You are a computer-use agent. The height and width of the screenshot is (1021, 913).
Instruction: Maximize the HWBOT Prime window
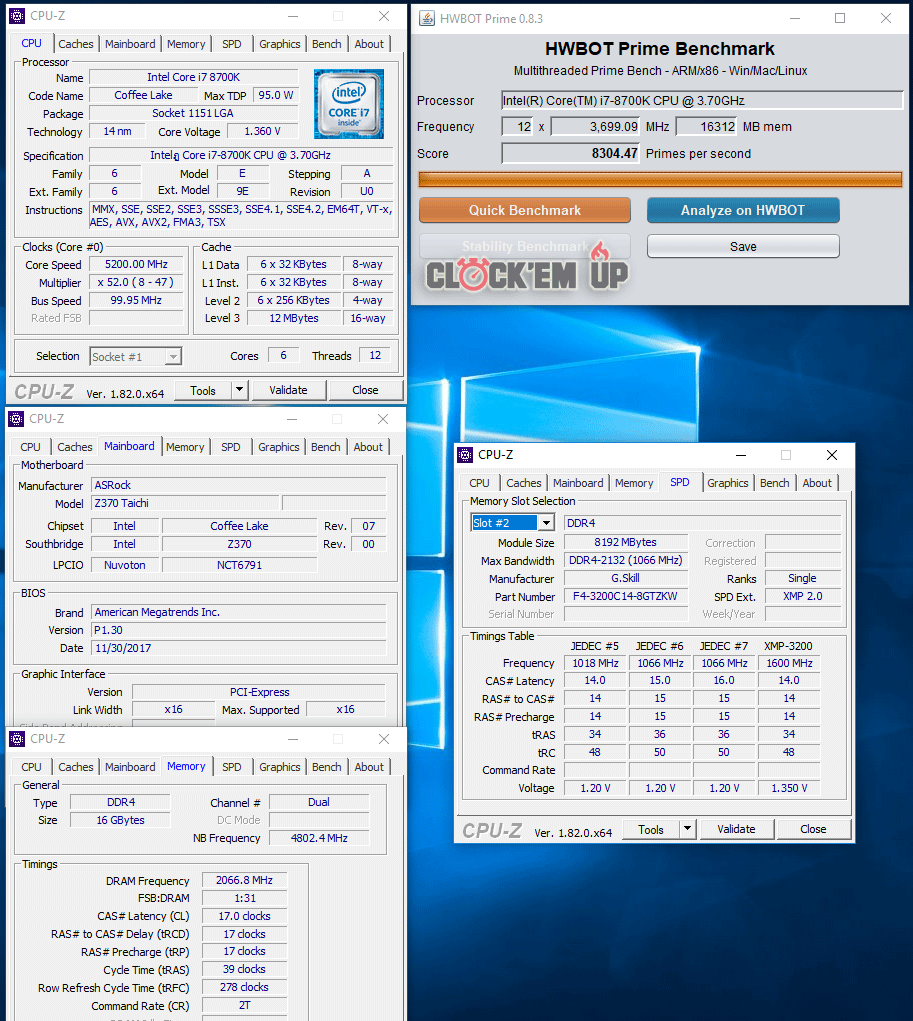pos(840,18)
